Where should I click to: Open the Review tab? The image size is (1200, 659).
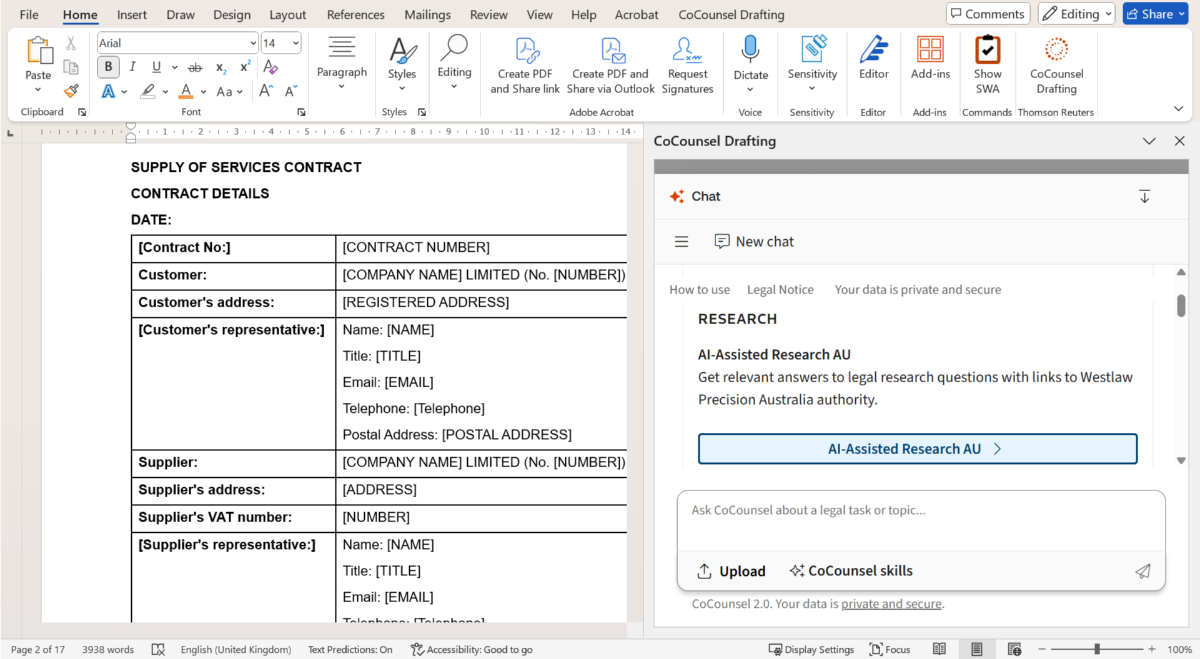click(488, 14)
